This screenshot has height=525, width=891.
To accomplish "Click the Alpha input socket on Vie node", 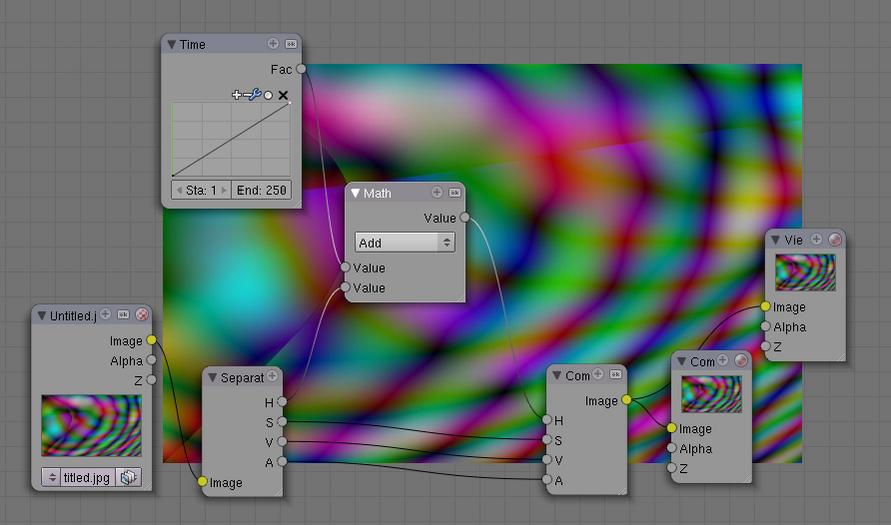I will [x=765, y=326].
